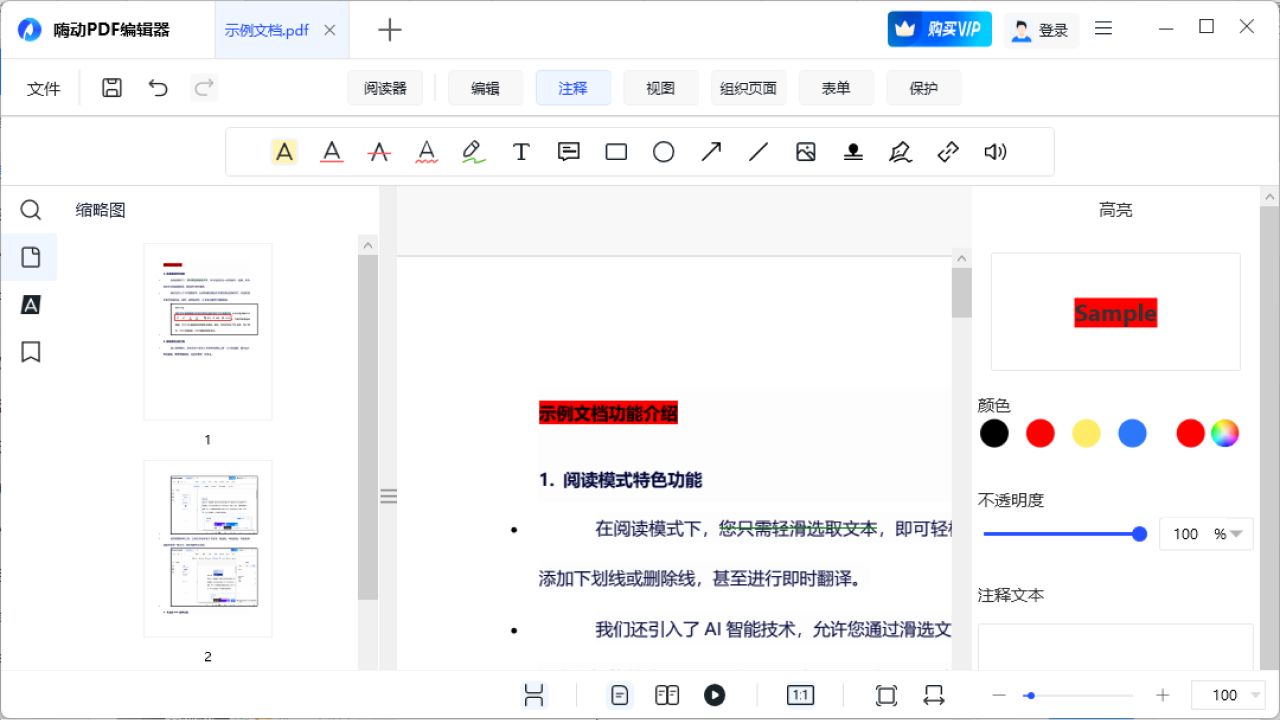Switch to two-page view mode
Screen dimensions: 1280x720
coord(667,694)
